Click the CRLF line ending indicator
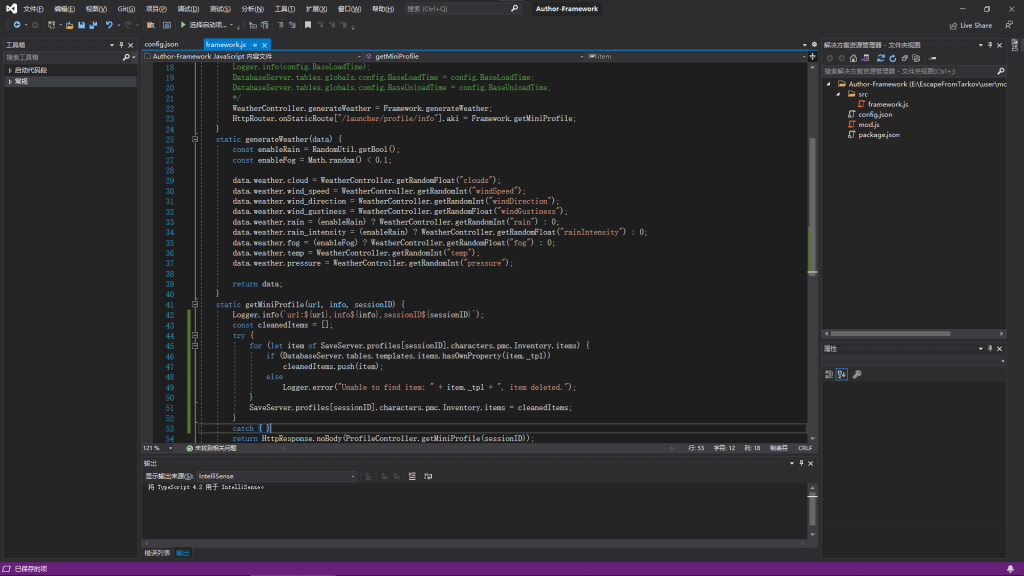The width and height of the screenshot is (1024, 576). [x=805, y=448]
